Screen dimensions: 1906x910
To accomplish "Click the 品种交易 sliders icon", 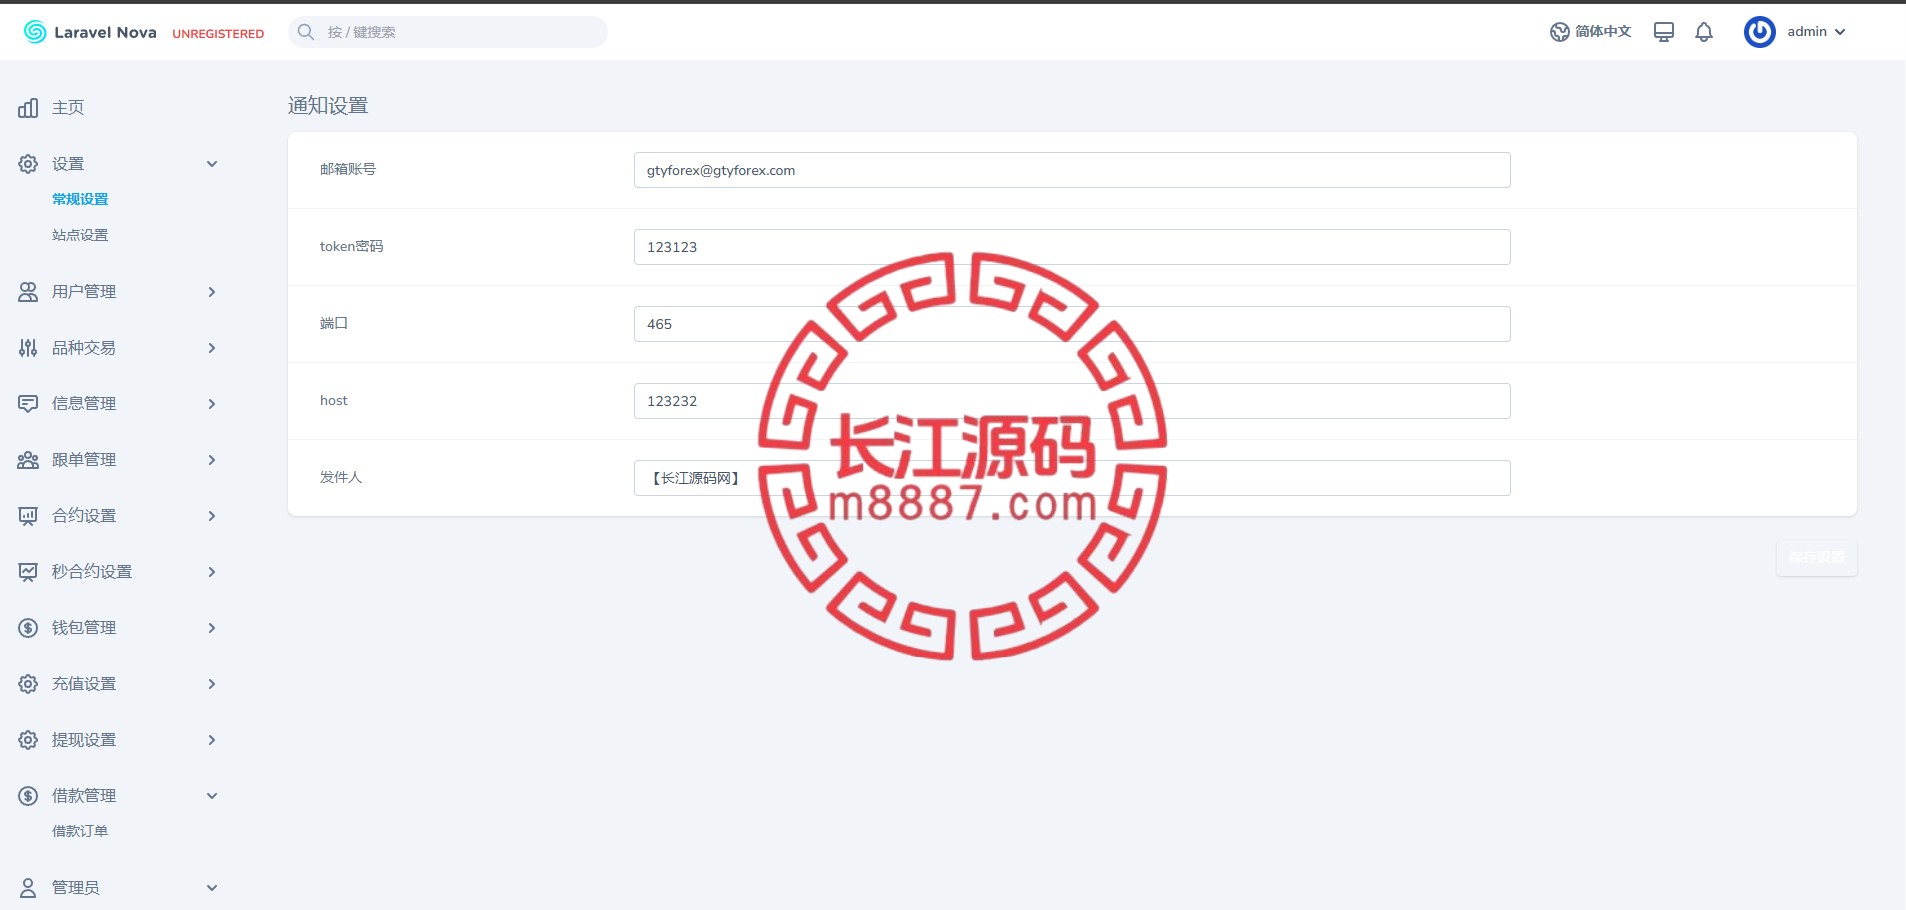I will (x=28, y=348).
